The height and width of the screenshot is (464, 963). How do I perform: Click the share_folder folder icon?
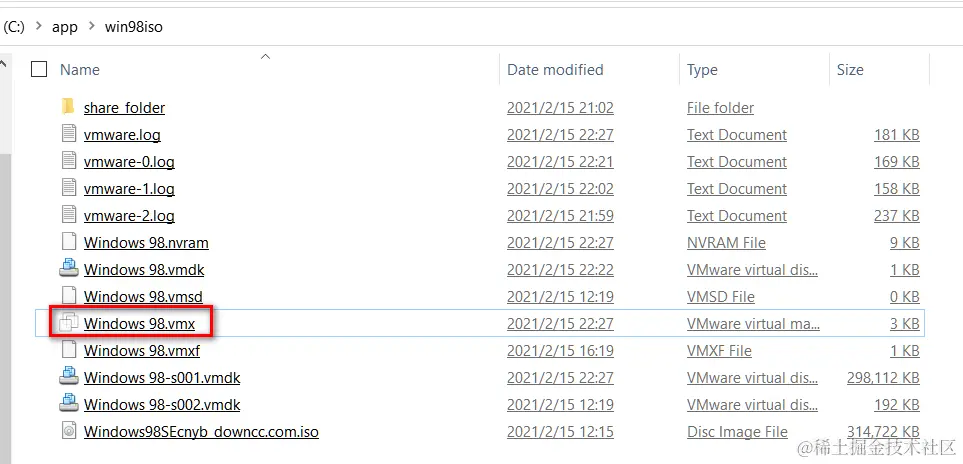pyautogui.click(x=68, y=107)
